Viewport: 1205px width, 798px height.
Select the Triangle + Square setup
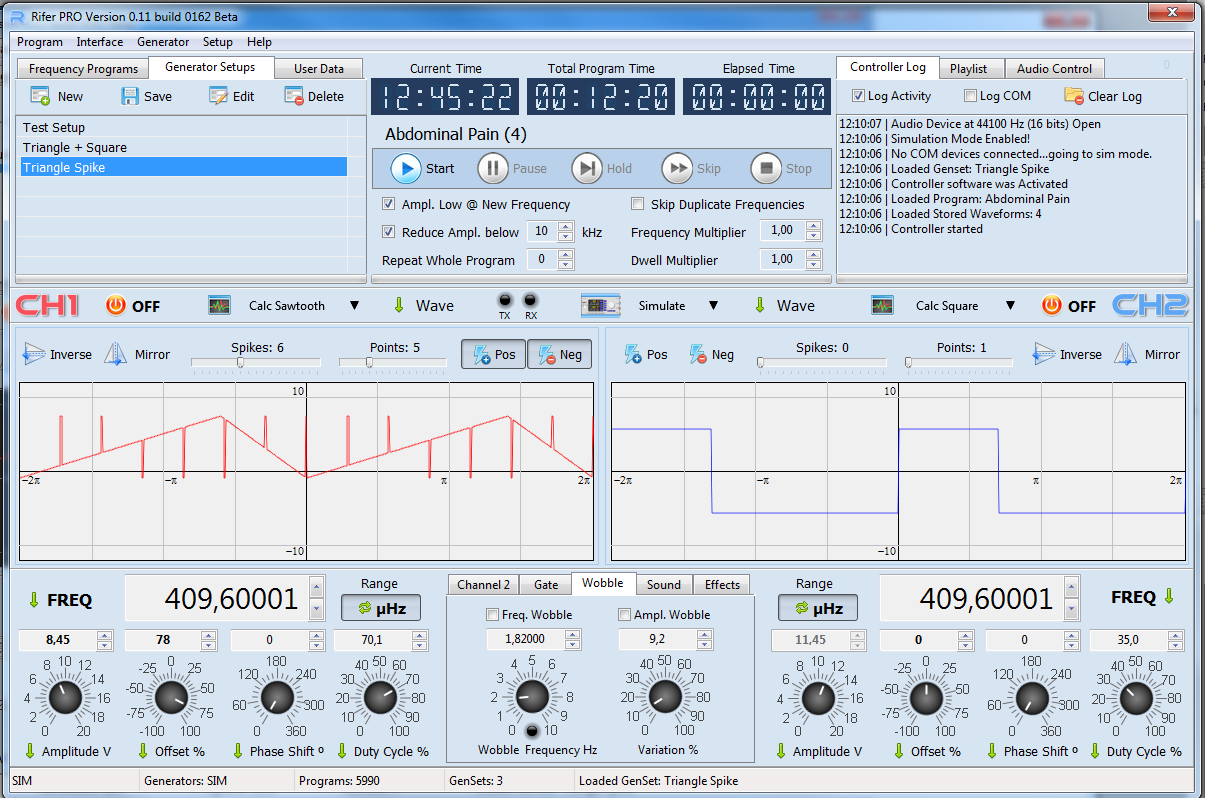coord(184,148)
